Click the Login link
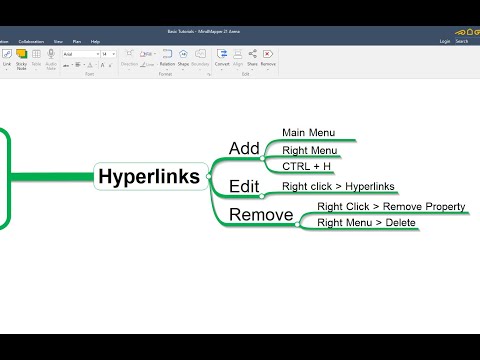 (x=445, y=41)
